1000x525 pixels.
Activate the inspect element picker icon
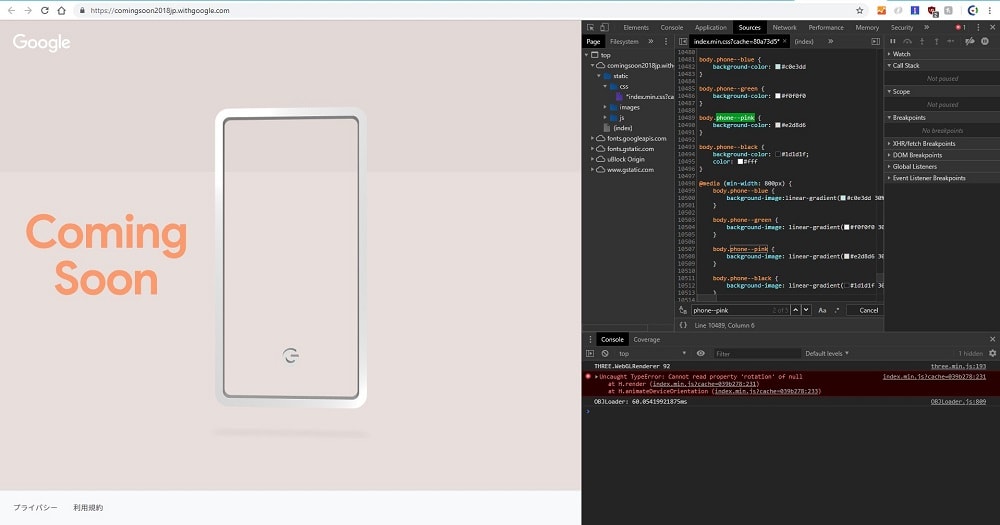[591, 27]
